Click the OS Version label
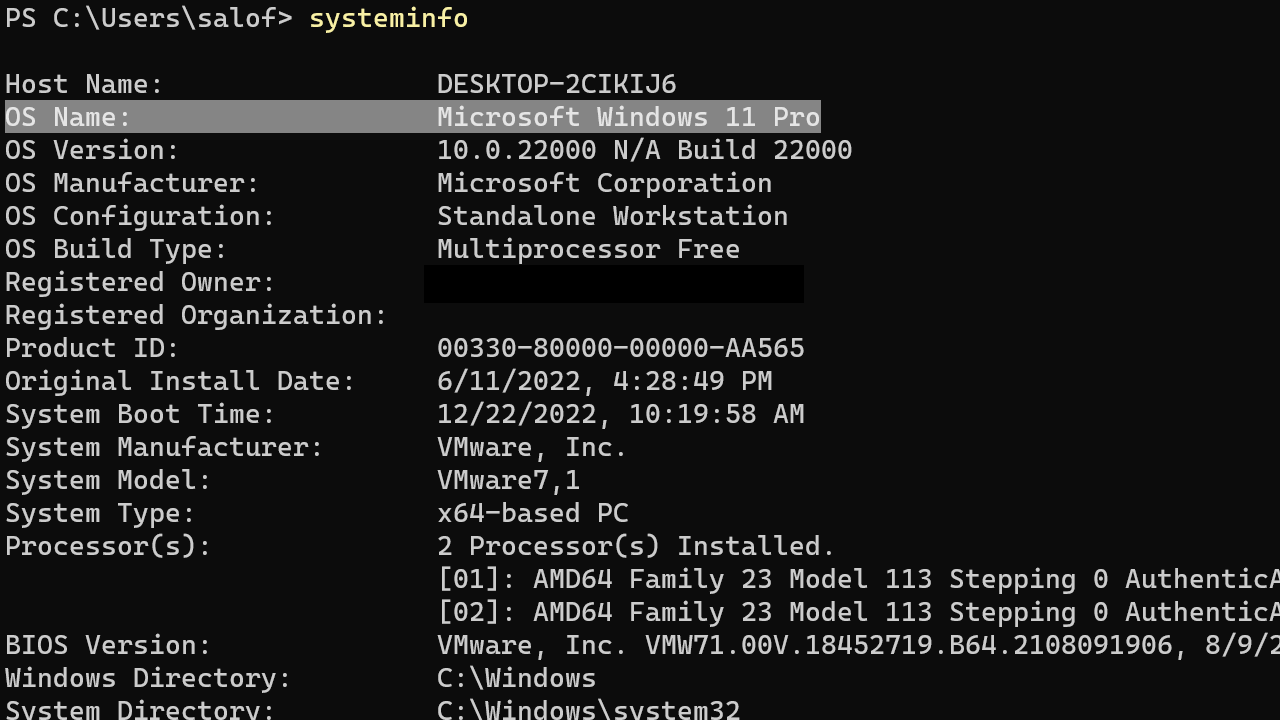Viewport: 1280px width, 720px height. point(90,150)
